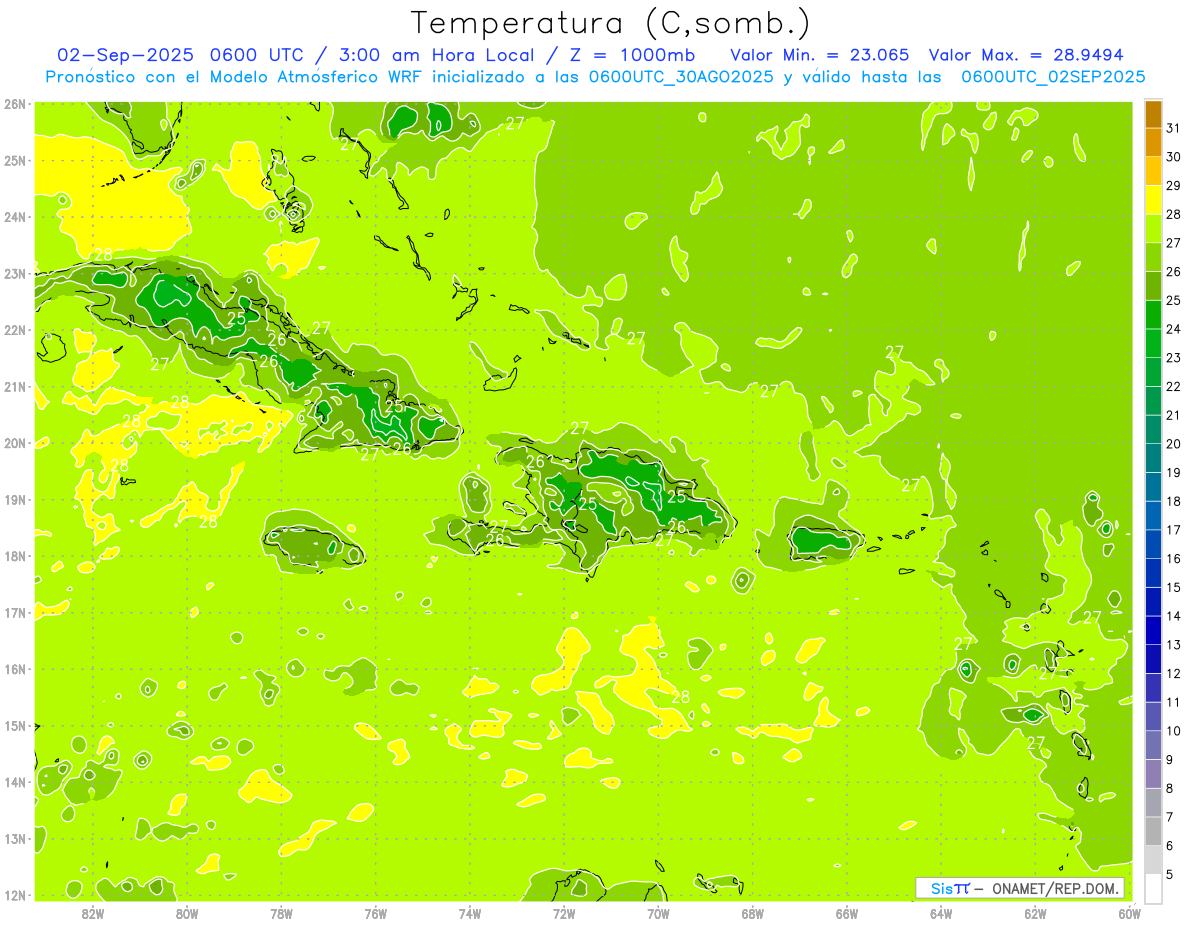Screen dimensions: 1200x927
Task: Click longitude label 76W
Action: tap(376, 913)
